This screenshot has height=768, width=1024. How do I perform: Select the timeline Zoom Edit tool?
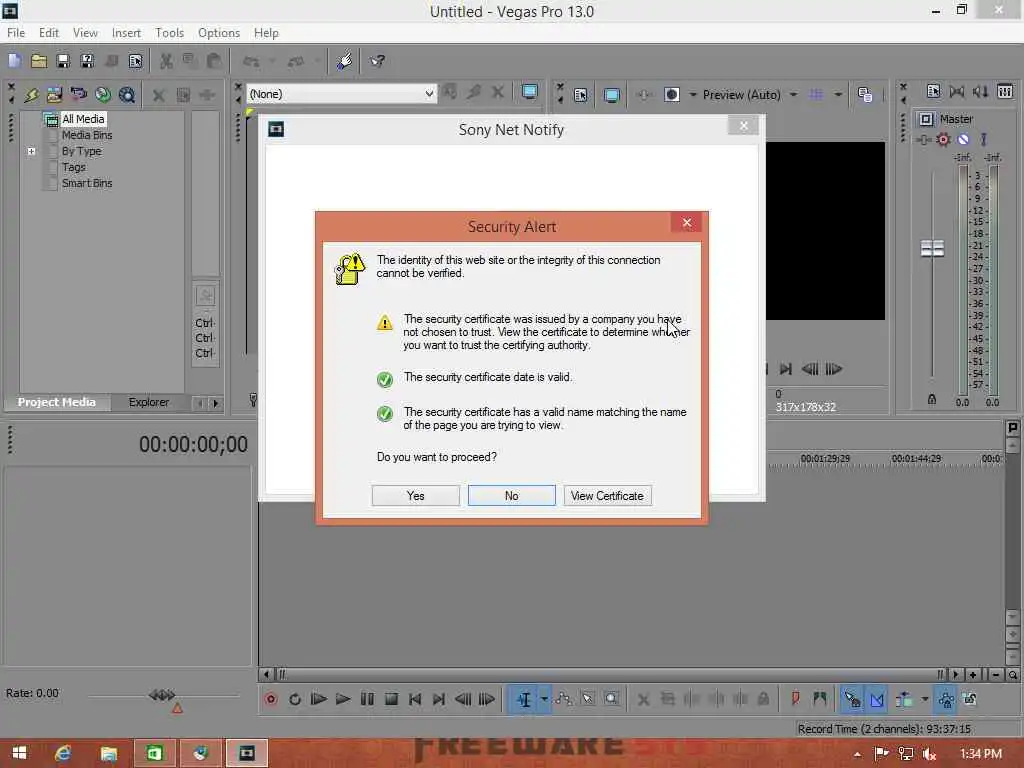[x=612, y=699]
